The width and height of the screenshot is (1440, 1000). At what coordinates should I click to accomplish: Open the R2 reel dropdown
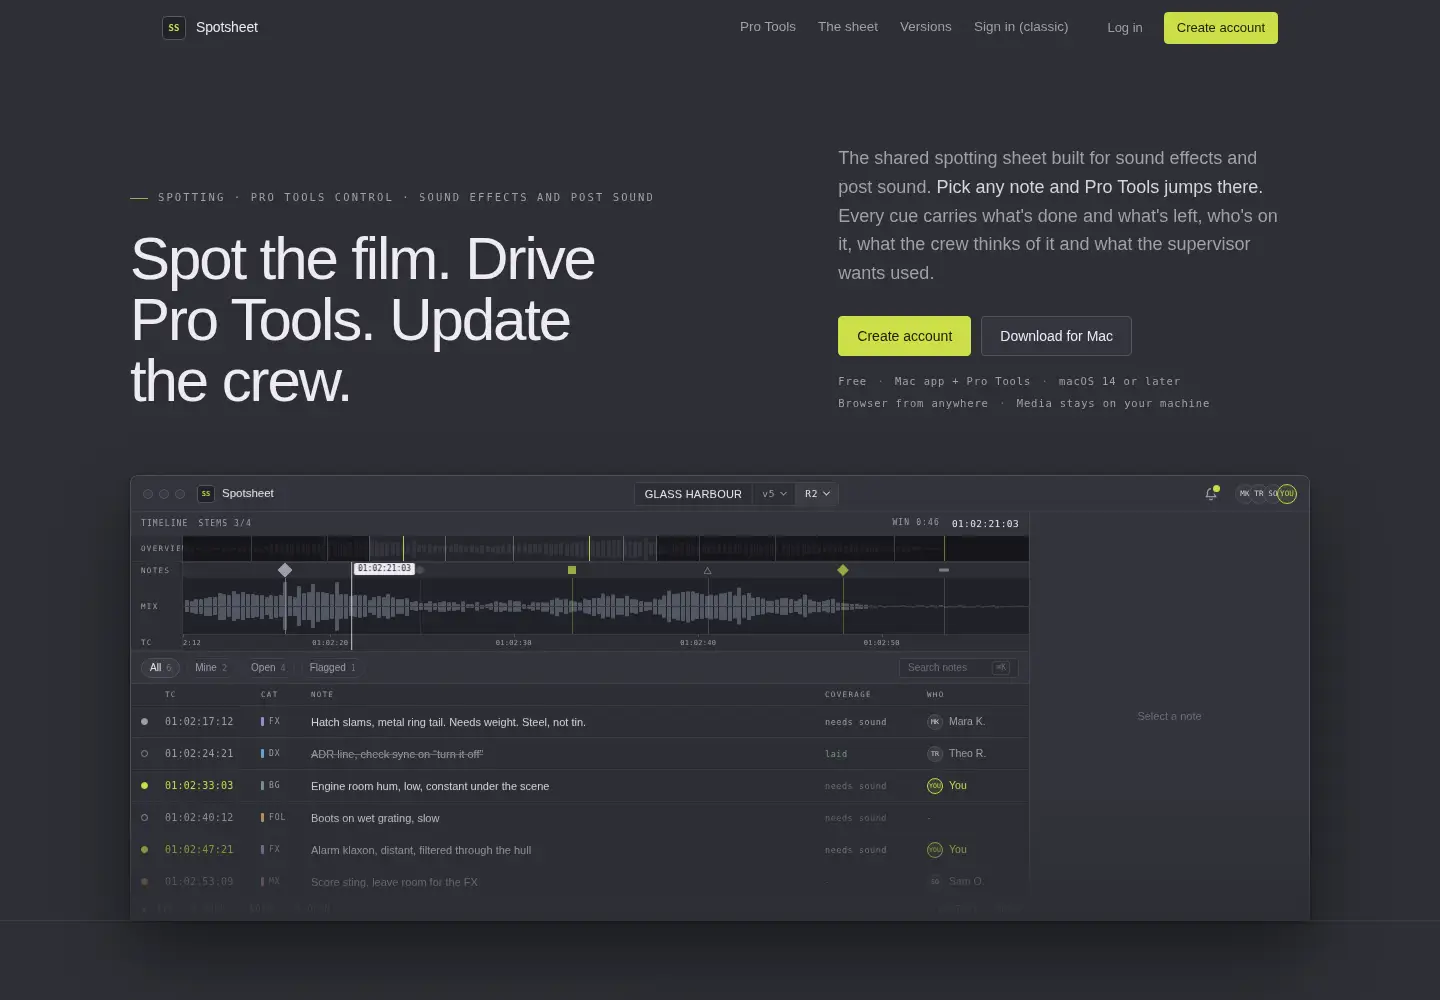coord(817,494)
